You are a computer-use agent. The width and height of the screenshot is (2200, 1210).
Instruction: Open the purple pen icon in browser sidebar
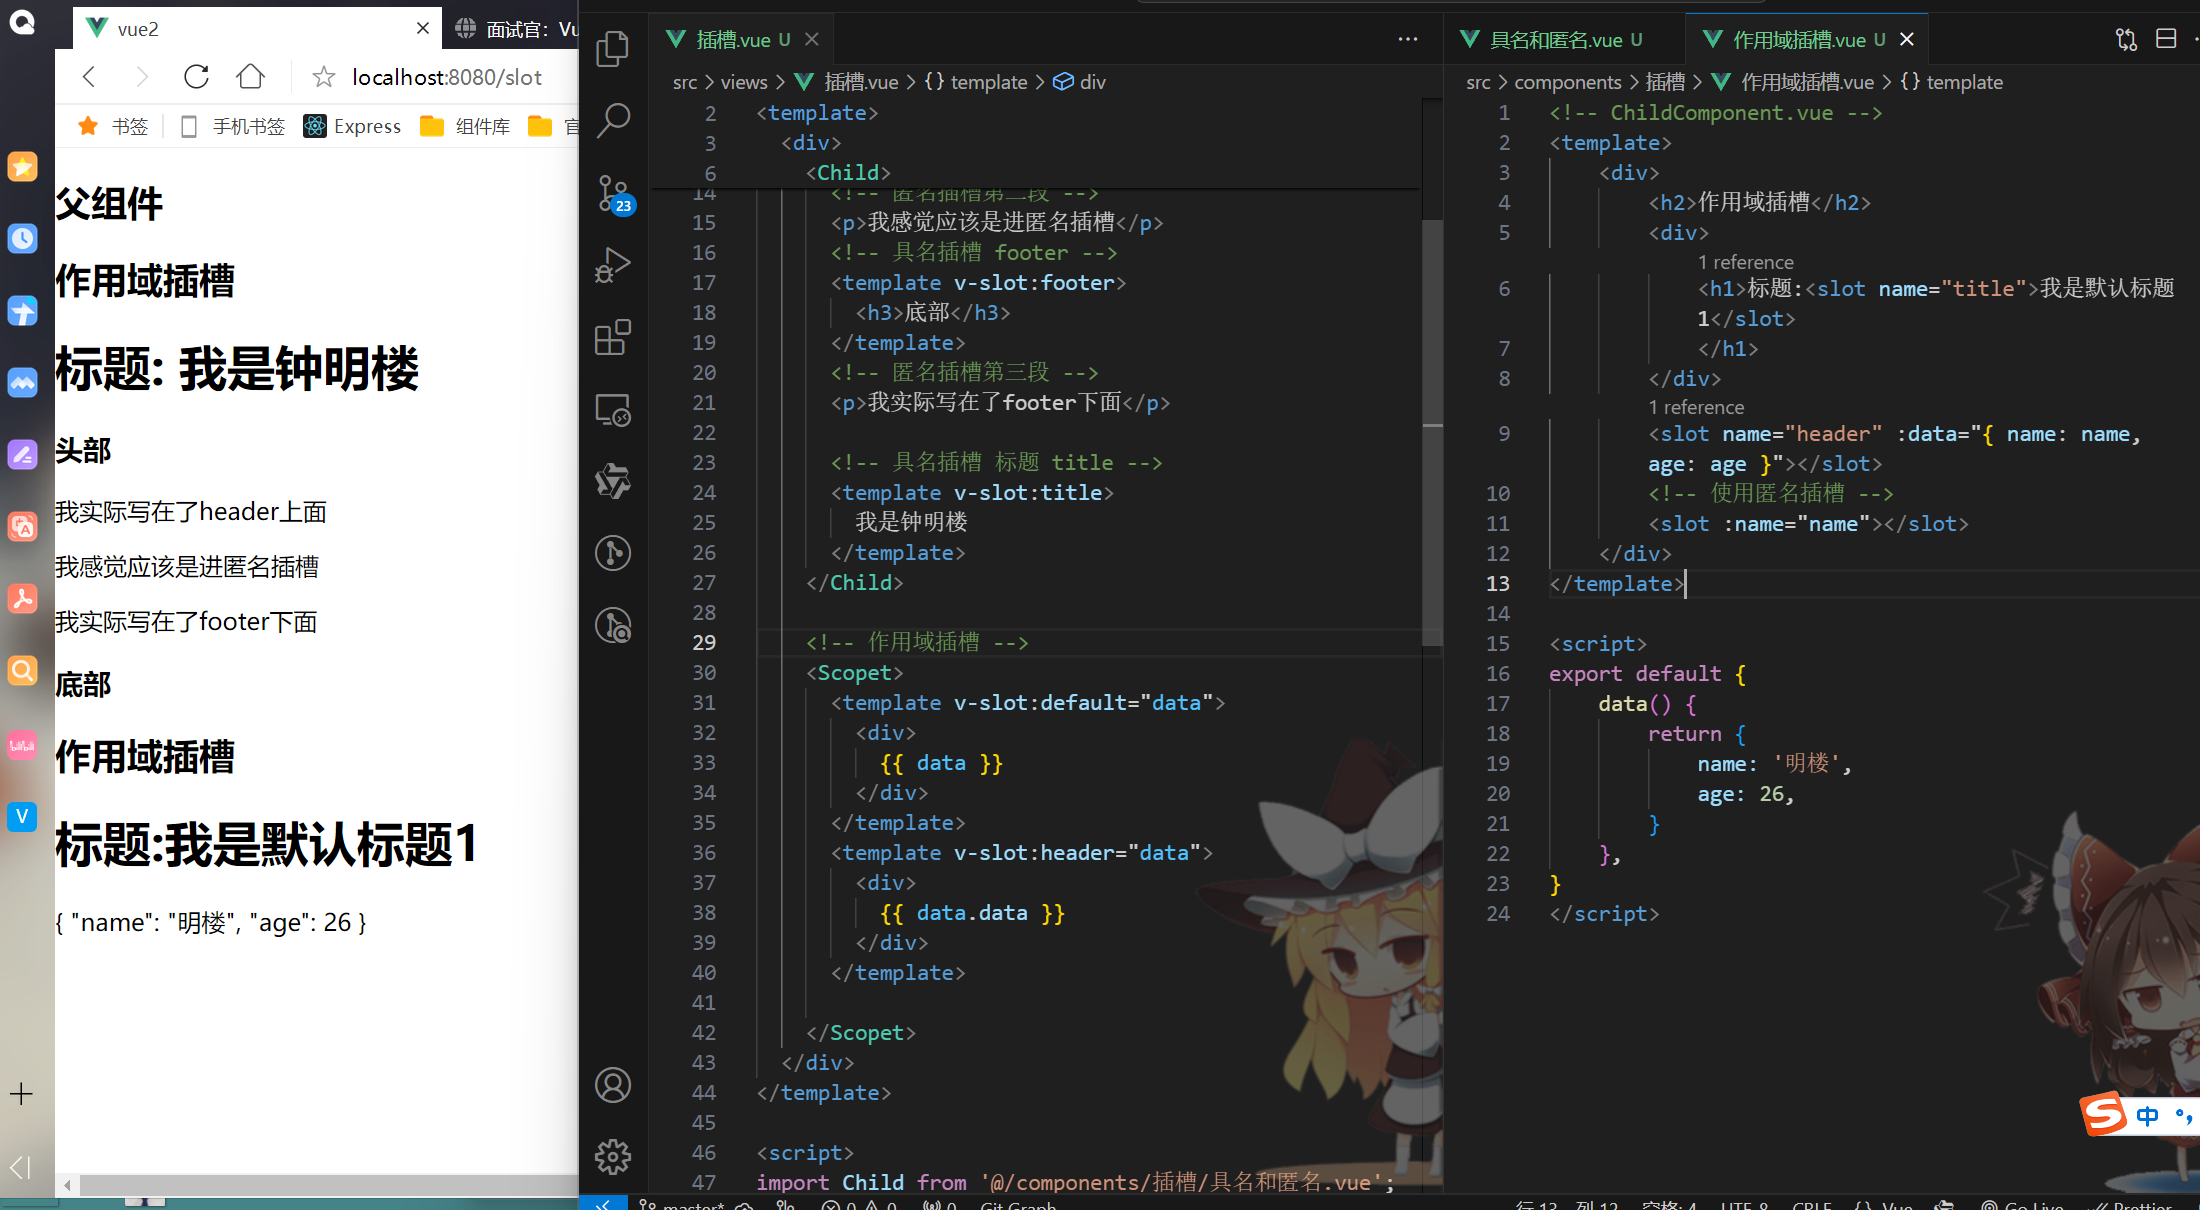[22, 454]
